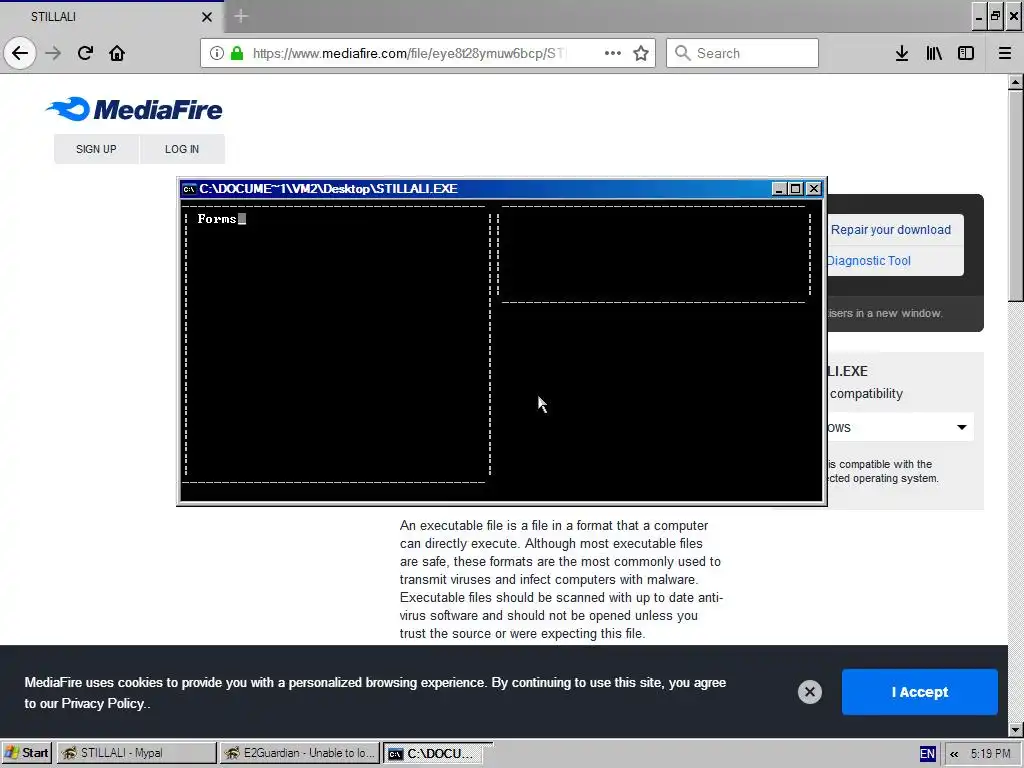Switch to E2Guardian taskbar item
Screen dimensions: 1024x768
coord(300,753)
